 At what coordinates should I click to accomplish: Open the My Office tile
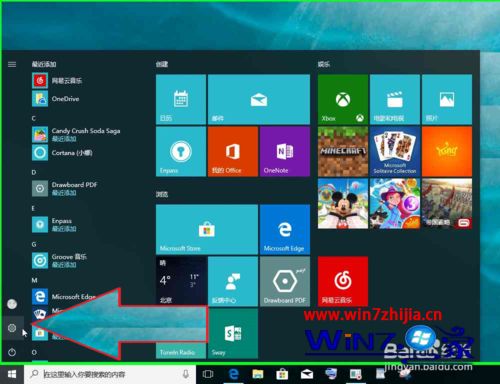(233, 151)
